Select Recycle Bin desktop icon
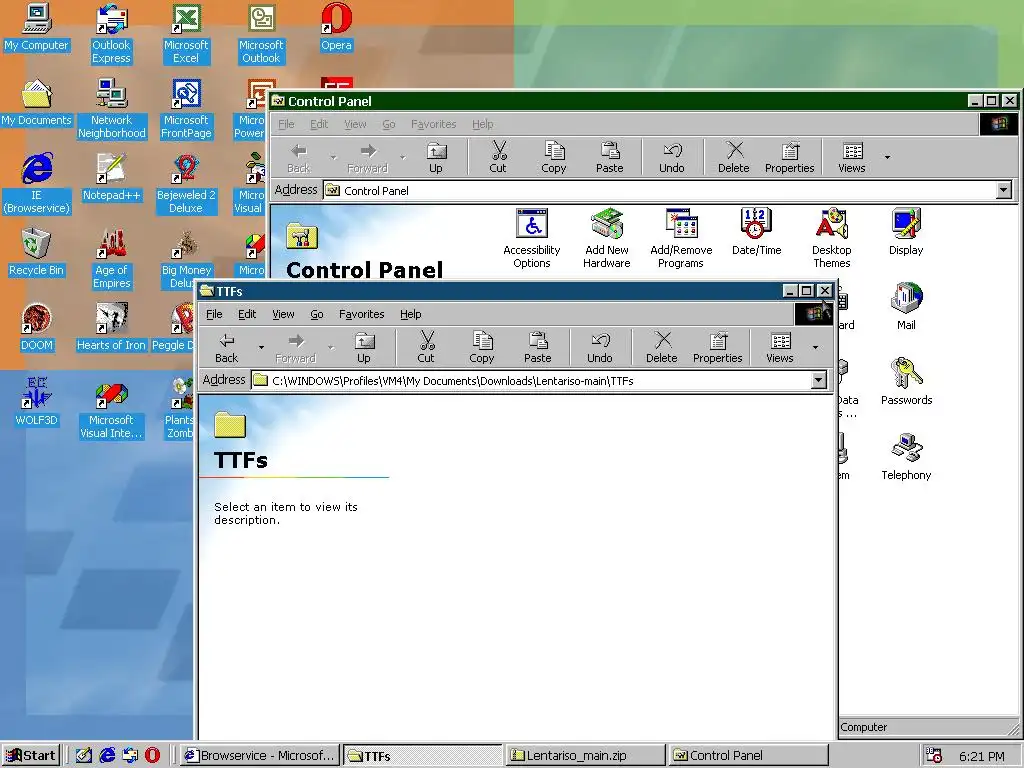This screenshot has height=768, width=1024. (x=36, y=252)
